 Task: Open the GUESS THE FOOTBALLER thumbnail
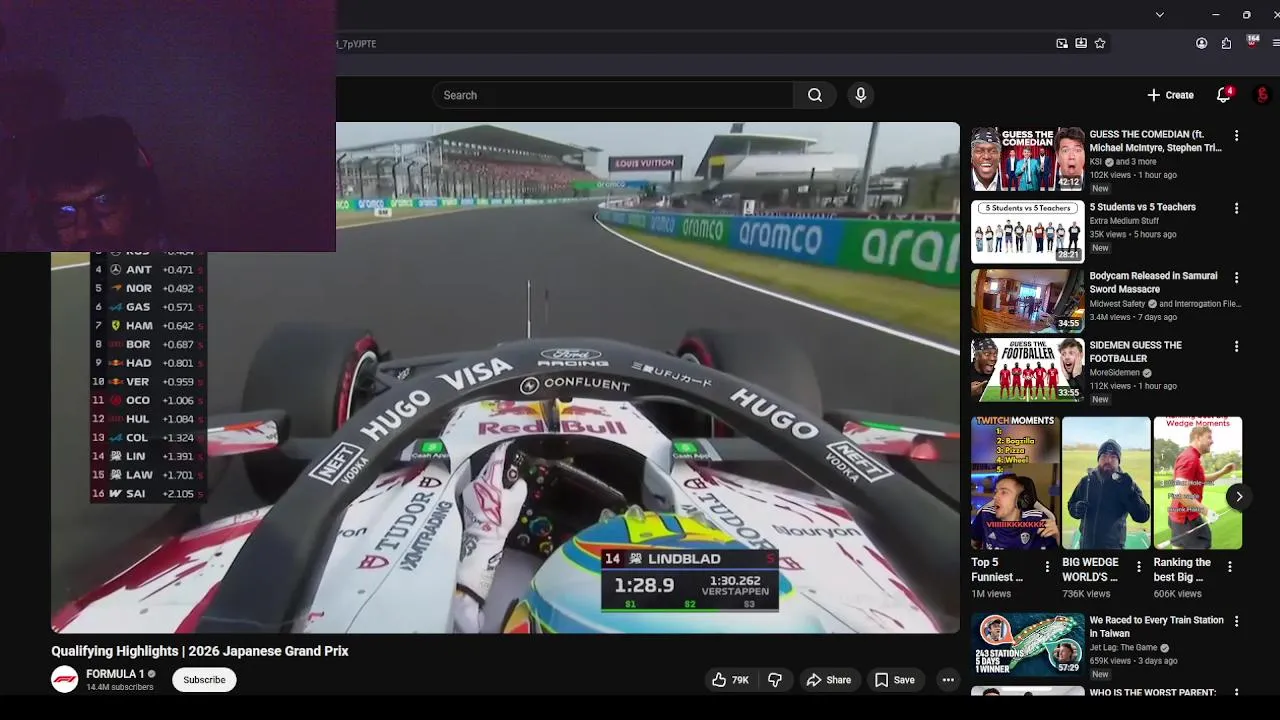click(x=1027, y=370)
